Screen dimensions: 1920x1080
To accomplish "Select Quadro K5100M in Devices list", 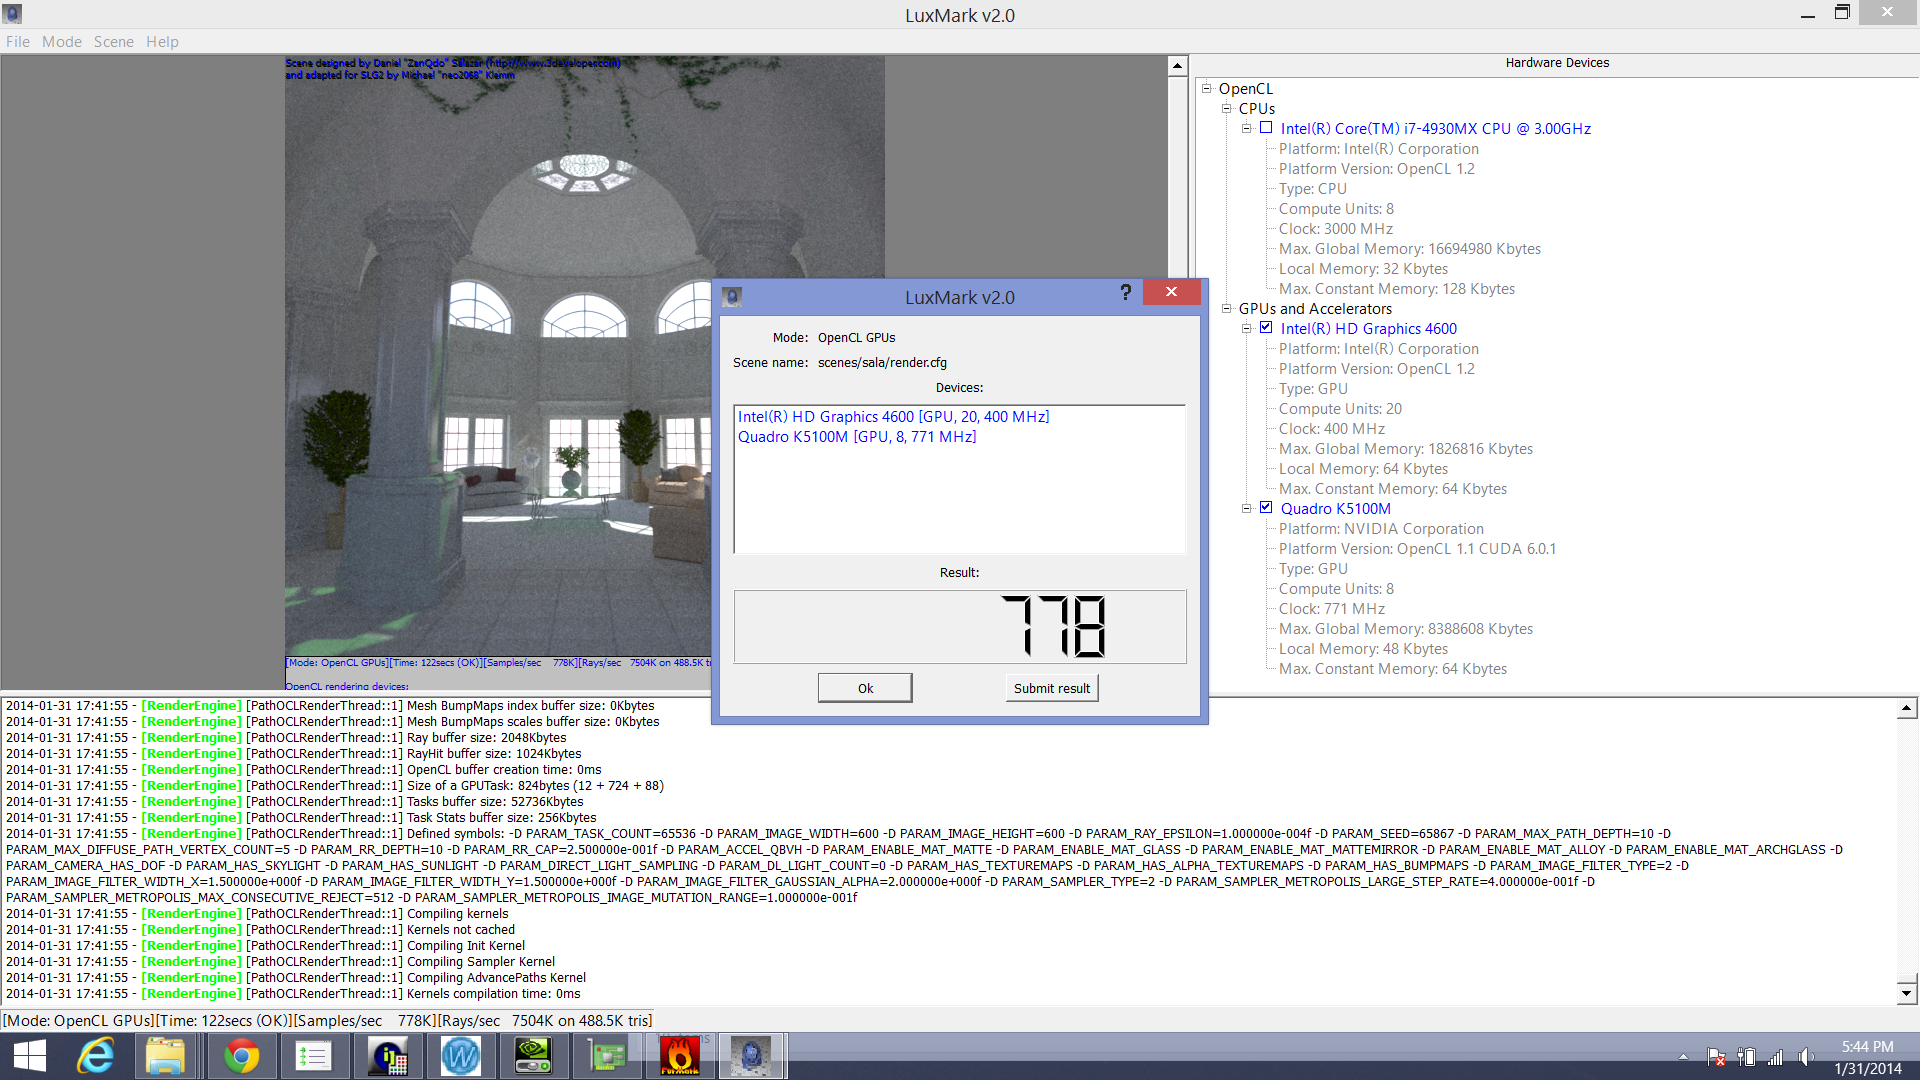I will [x=857, y=437].
